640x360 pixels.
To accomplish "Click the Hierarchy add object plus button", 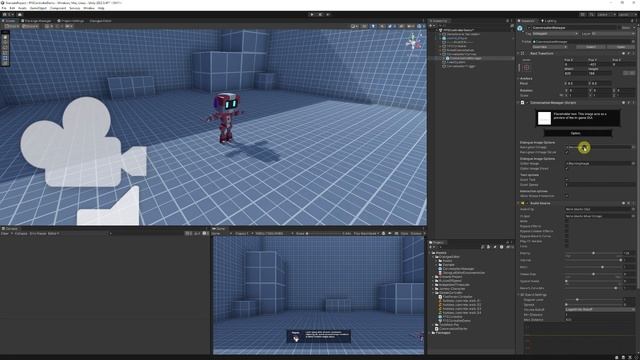I will click(x=431, y=26).
